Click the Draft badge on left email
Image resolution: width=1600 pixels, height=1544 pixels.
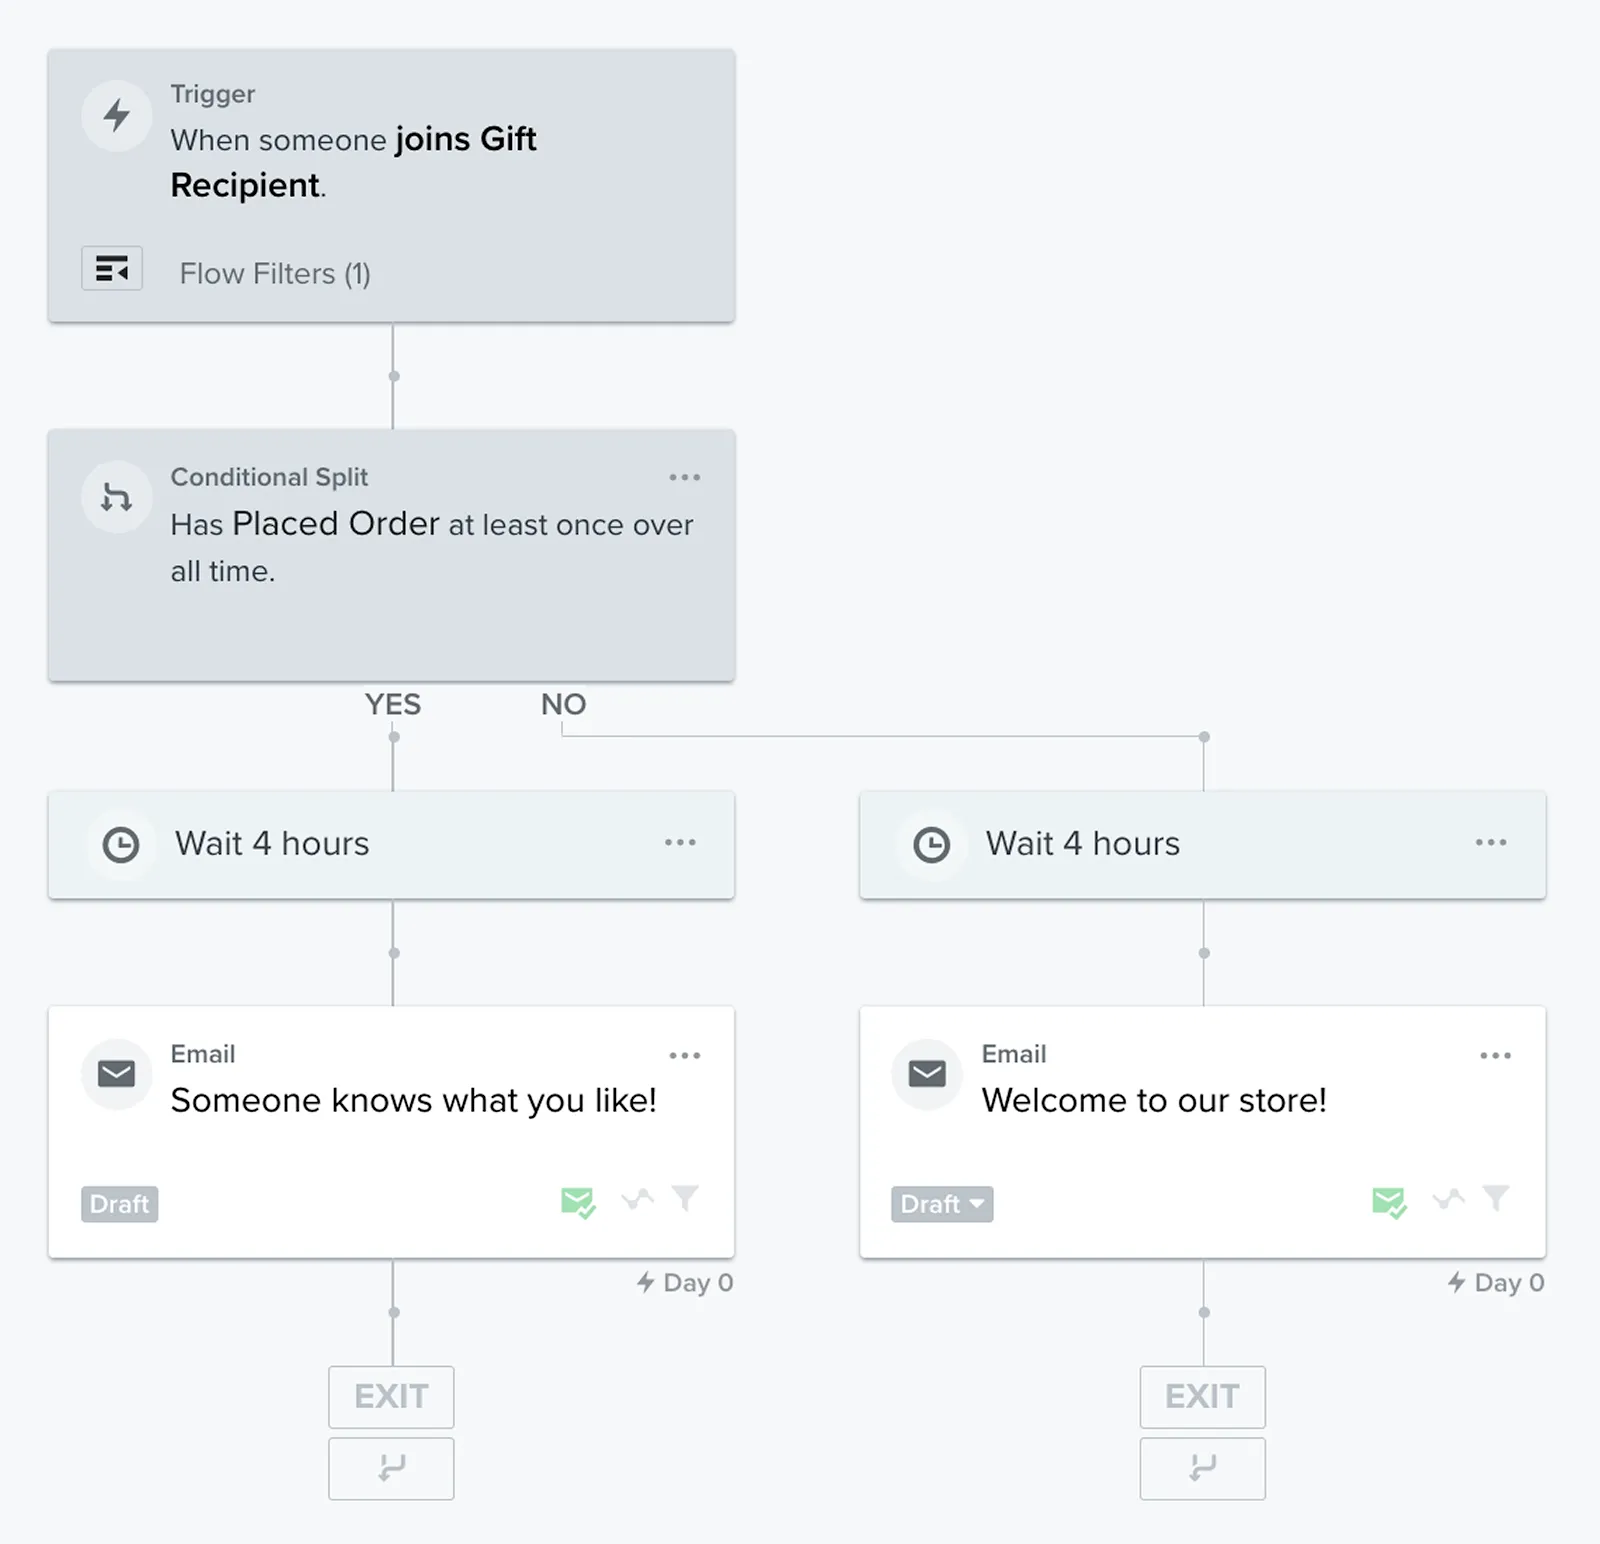(118, 1204)
